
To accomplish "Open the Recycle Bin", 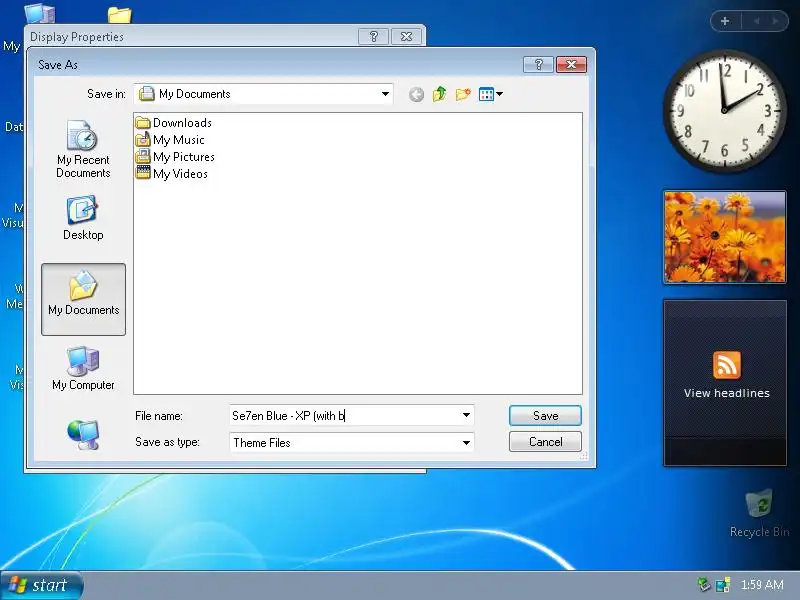I will 759,512.
